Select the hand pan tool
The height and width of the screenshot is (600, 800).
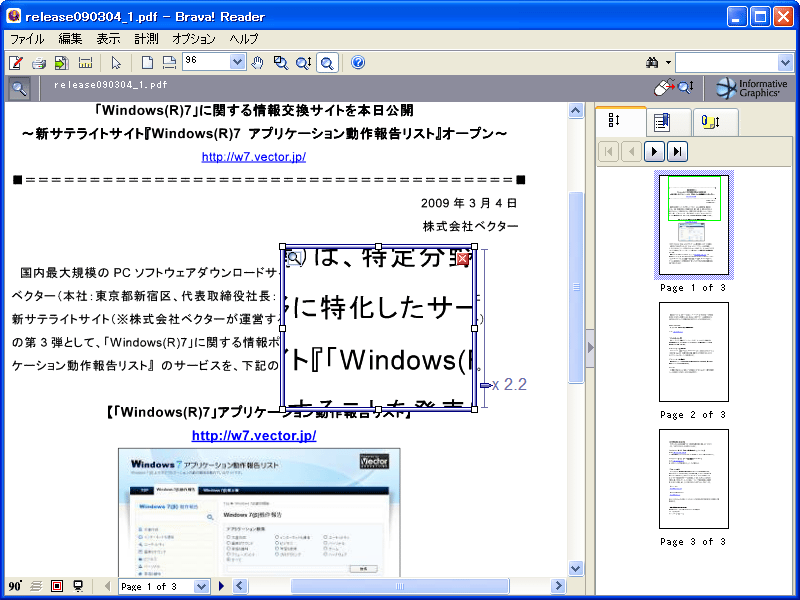click(x=258, y=63)
